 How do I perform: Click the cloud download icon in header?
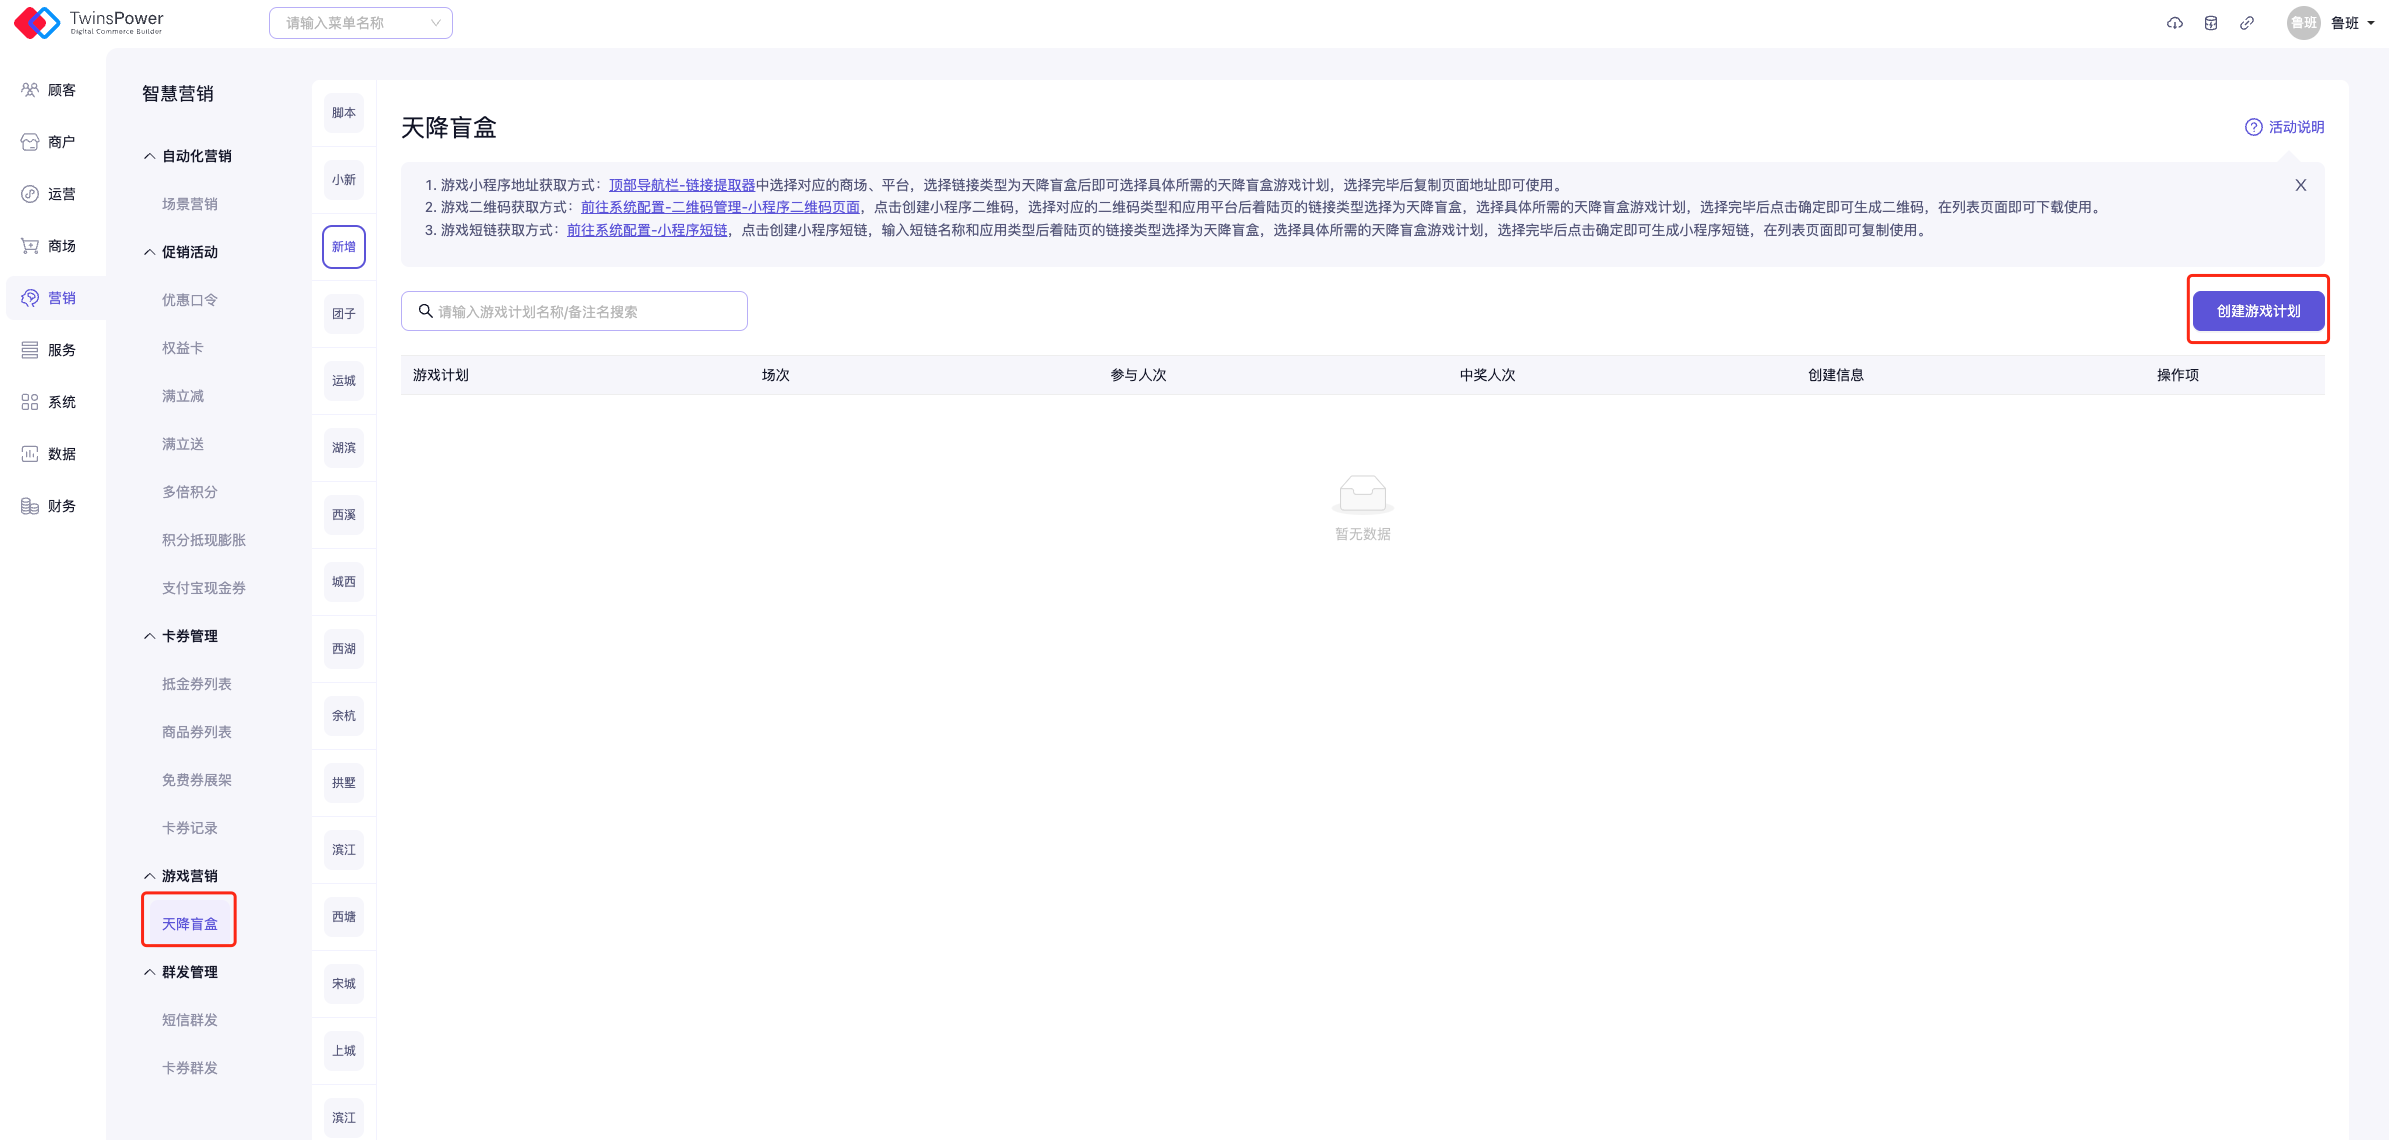[x=2174, y=23]
